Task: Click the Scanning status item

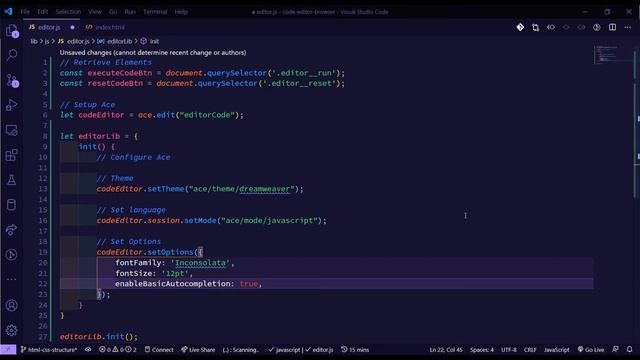Action: 241,349
